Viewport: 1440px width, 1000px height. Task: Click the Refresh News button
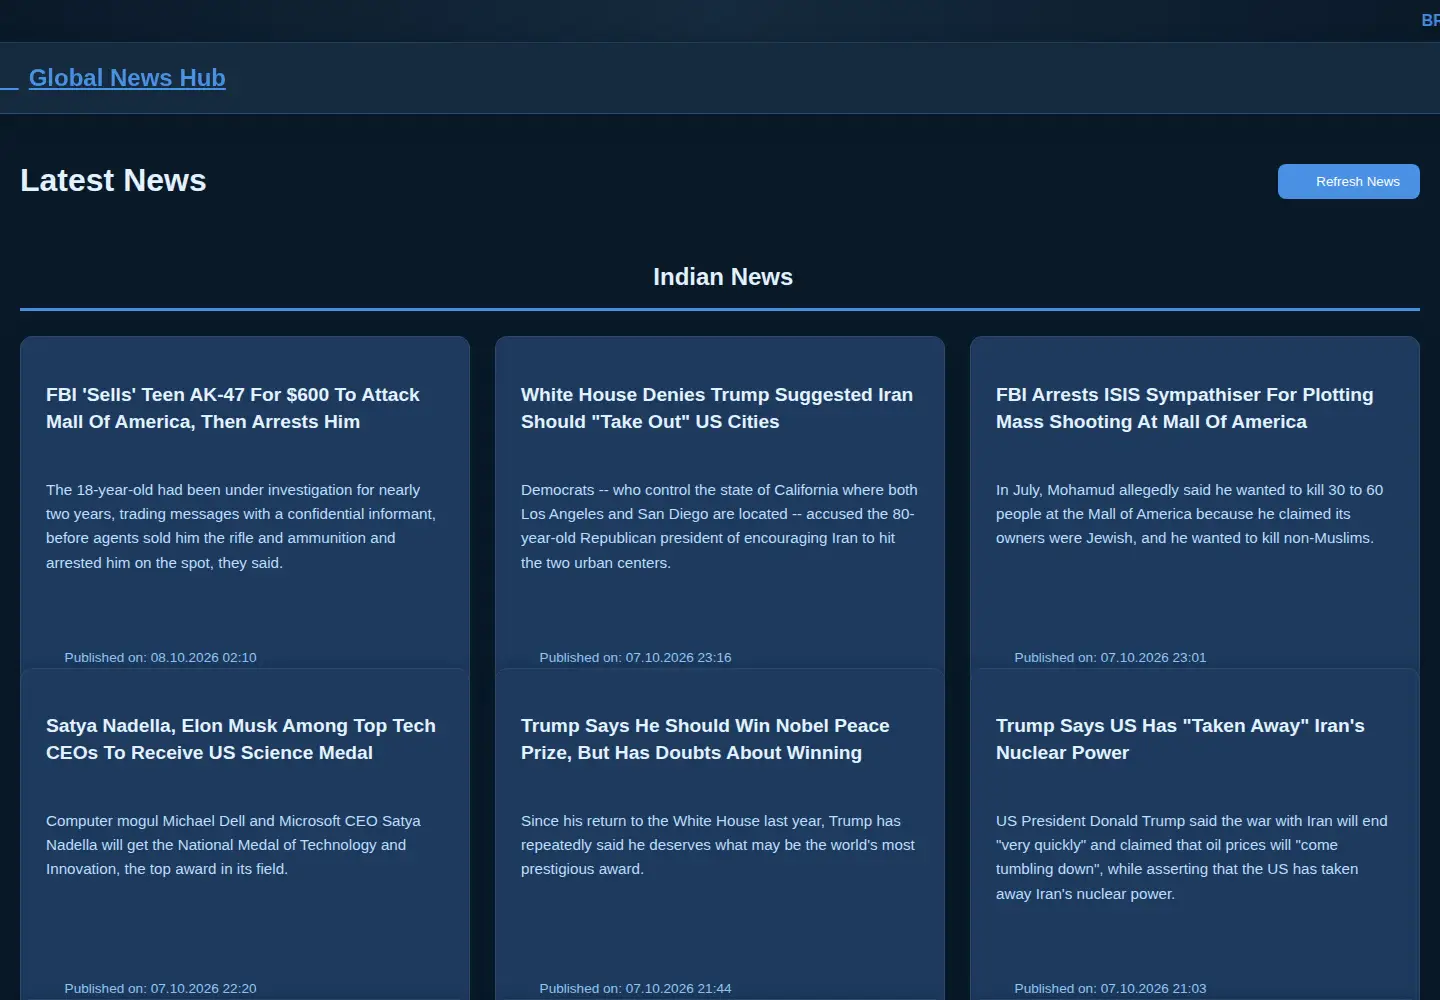tap(1348, 181)
